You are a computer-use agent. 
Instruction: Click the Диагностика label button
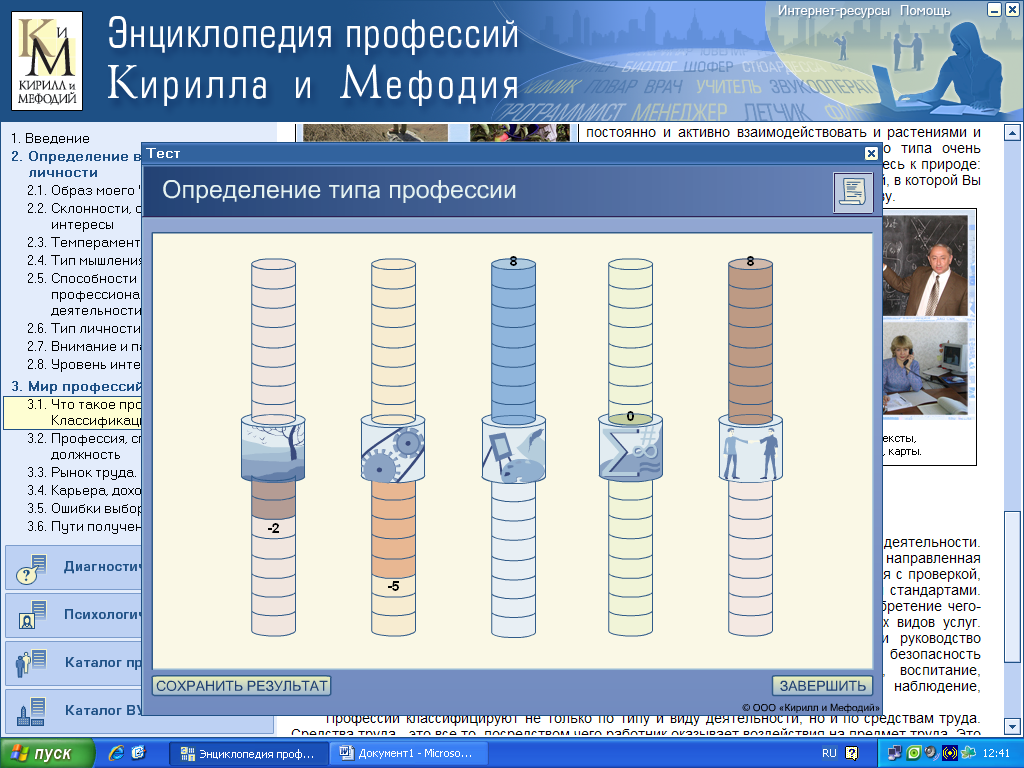click(x=102, y=566)
